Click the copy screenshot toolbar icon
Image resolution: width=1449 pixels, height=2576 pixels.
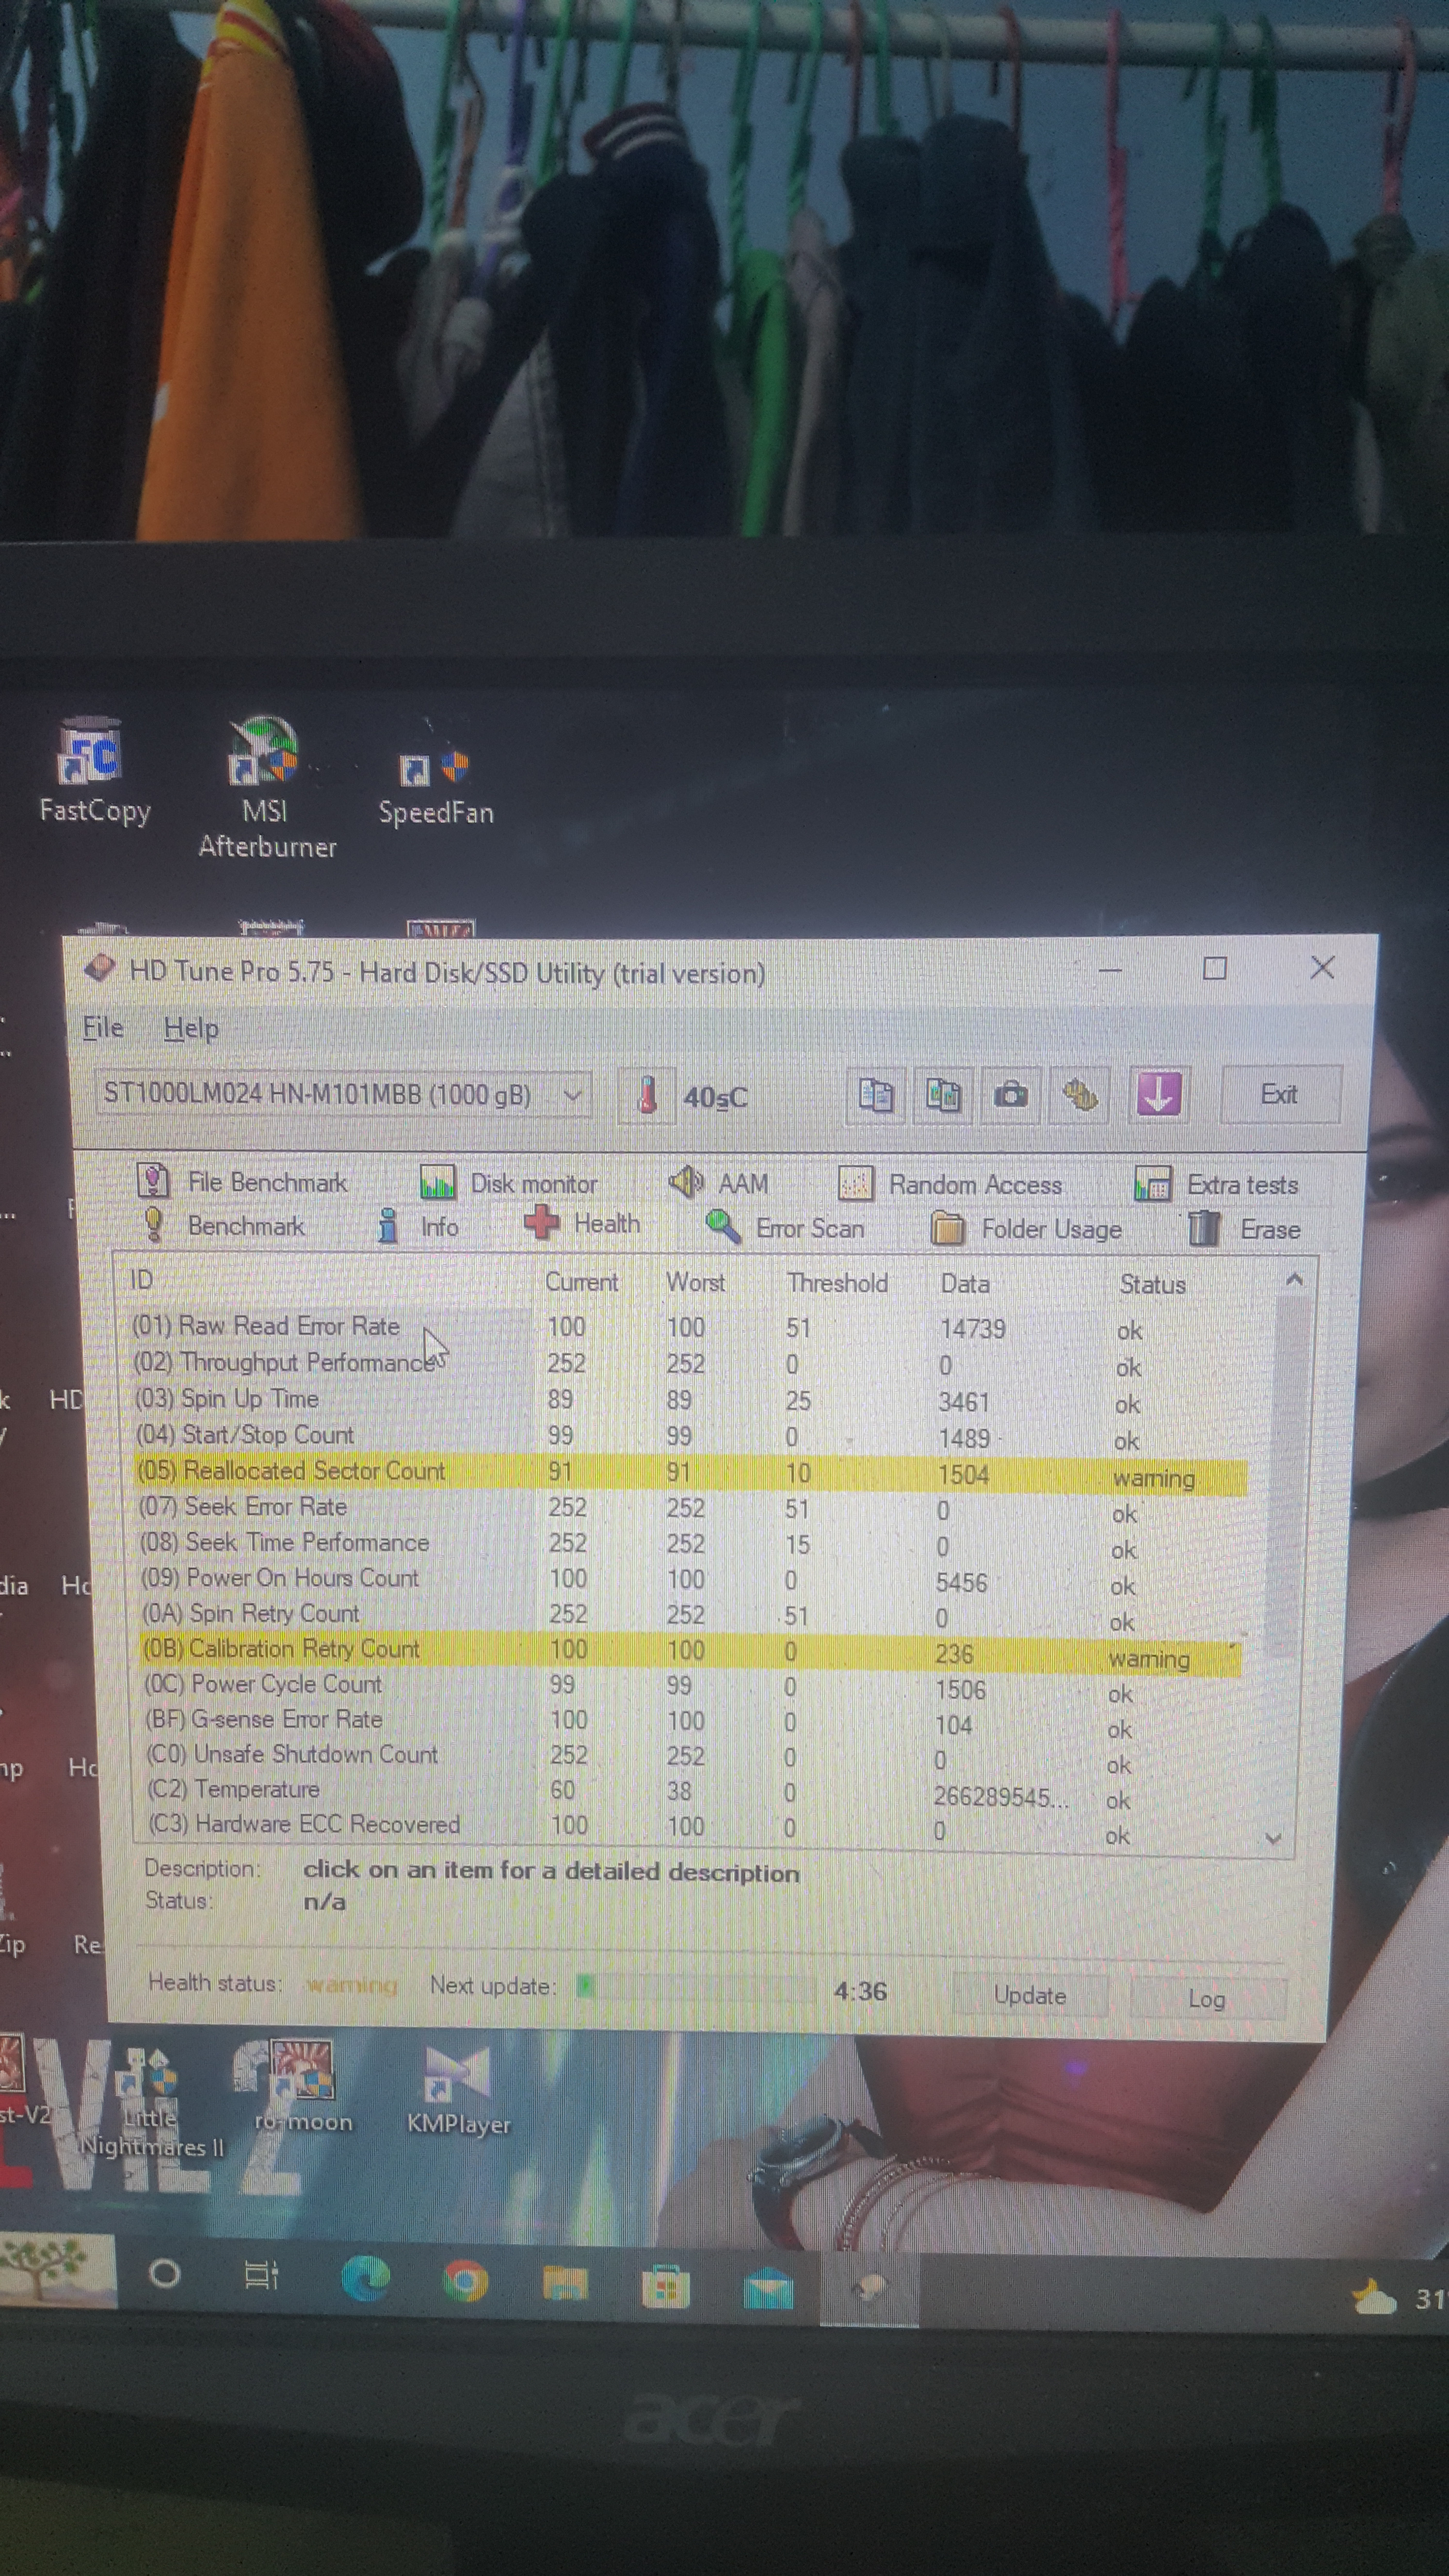(x=942, y=1095)
